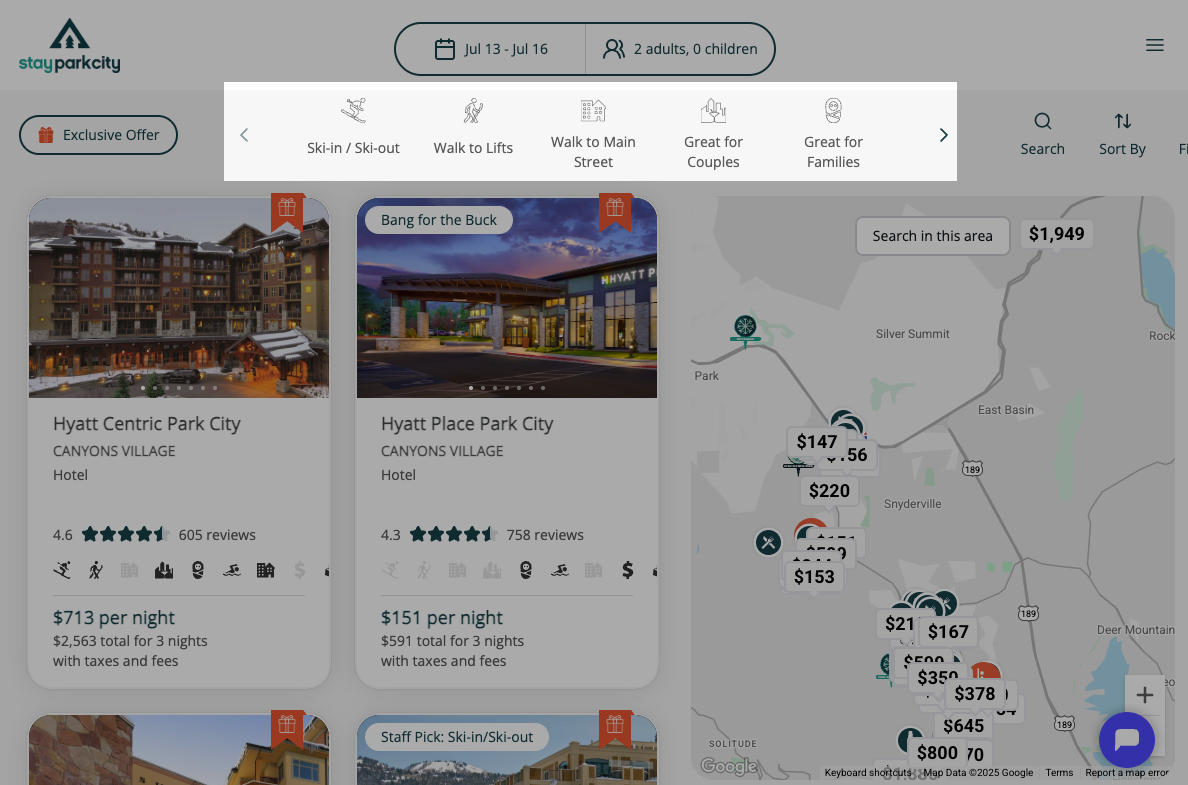1188x785 pixels.
Task: Click skier amenity icon on Hyatt Centric
Action: [x=62, y=570]
